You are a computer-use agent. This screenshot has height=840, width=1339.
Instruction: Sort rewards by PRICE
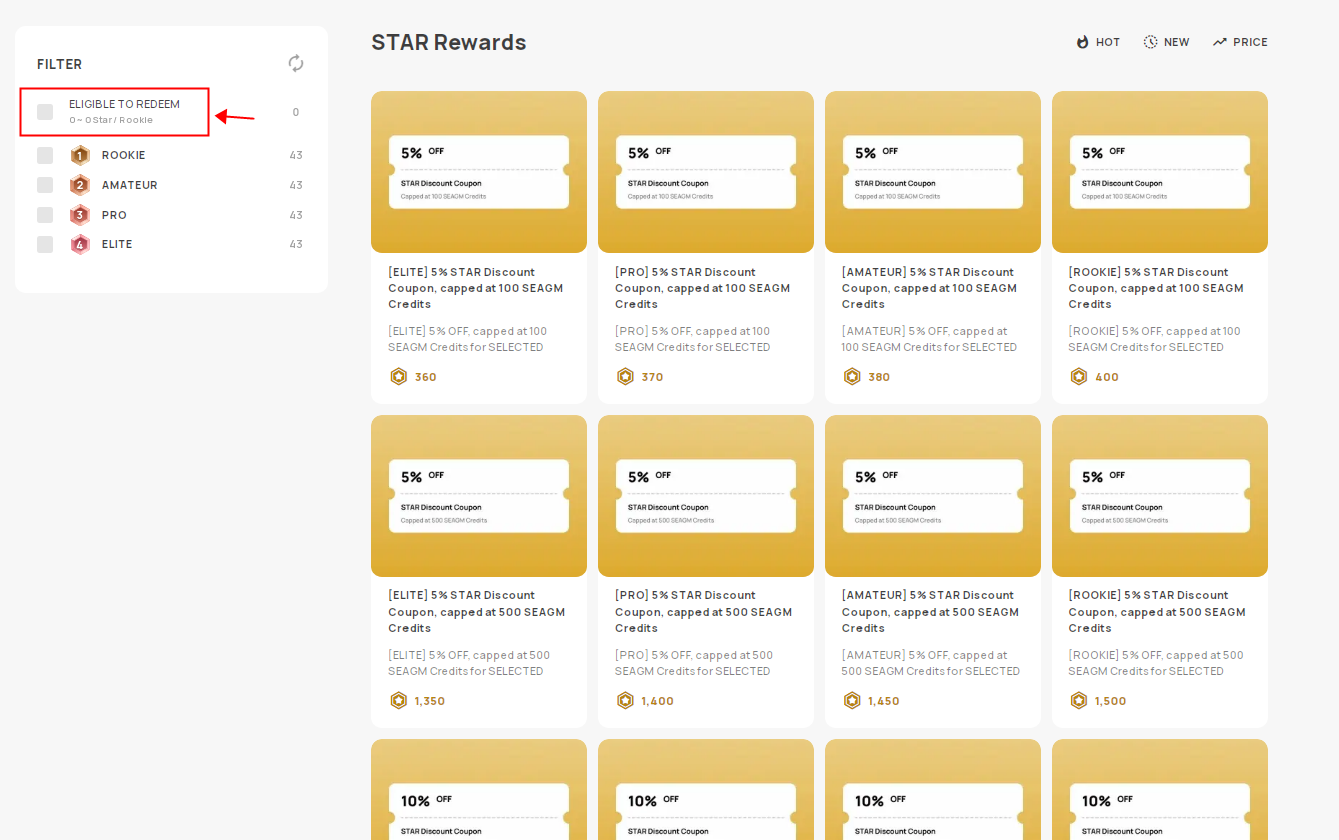click(x=1240, y=42)
